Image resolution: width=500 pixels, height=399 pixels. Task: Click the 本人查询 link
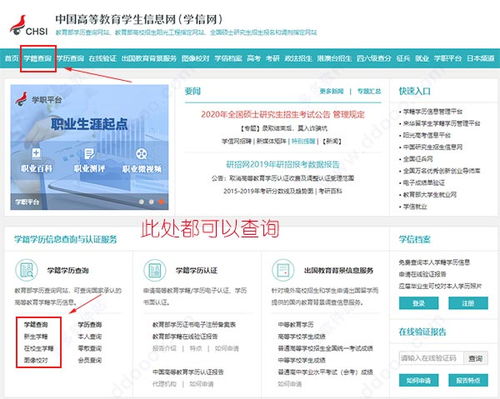click(90, 336)
